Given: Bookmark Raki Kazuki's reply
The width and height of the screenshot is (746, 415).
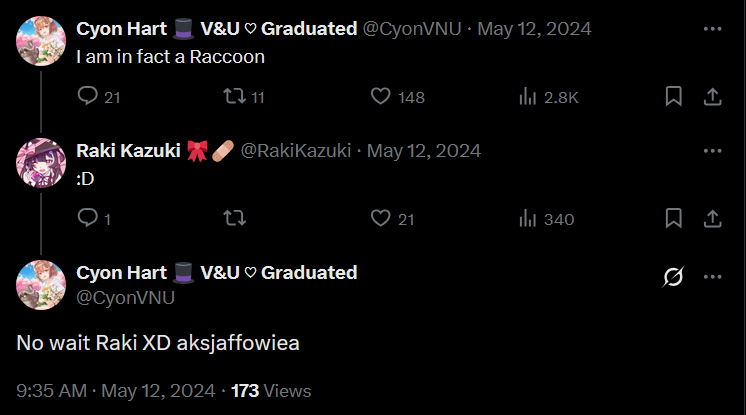Looking at the screenshot, I should click(674, 218).
